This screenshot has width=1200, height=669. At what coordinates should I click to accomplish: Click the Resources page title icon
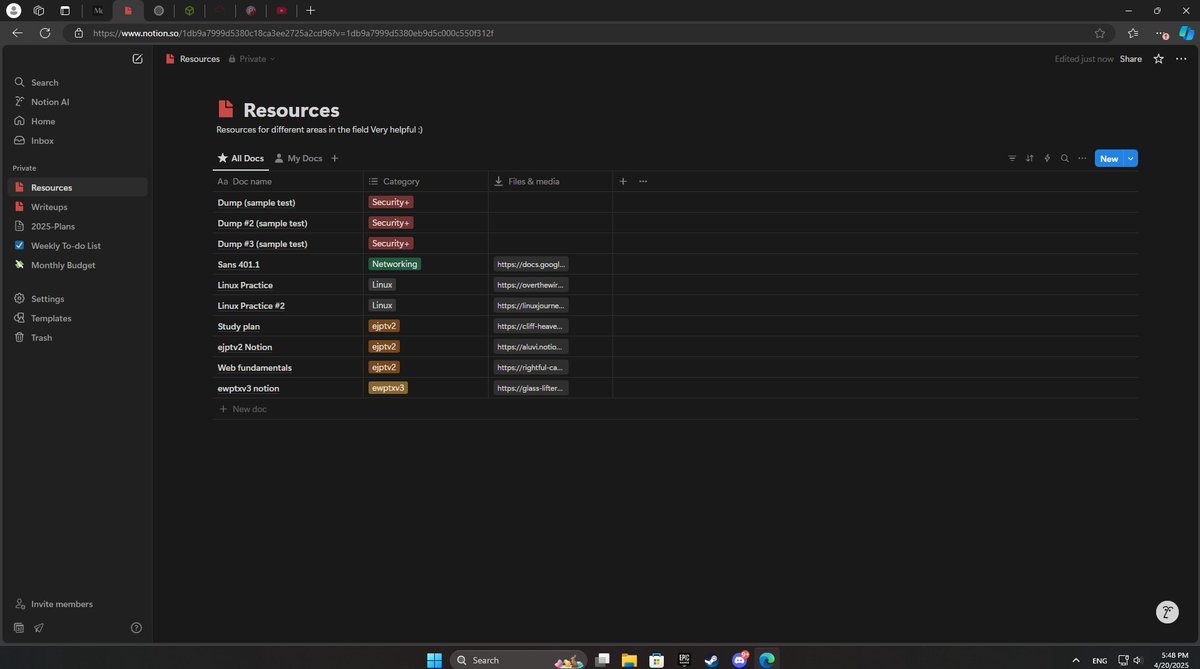pyautogui.click(x=226, y=110)
